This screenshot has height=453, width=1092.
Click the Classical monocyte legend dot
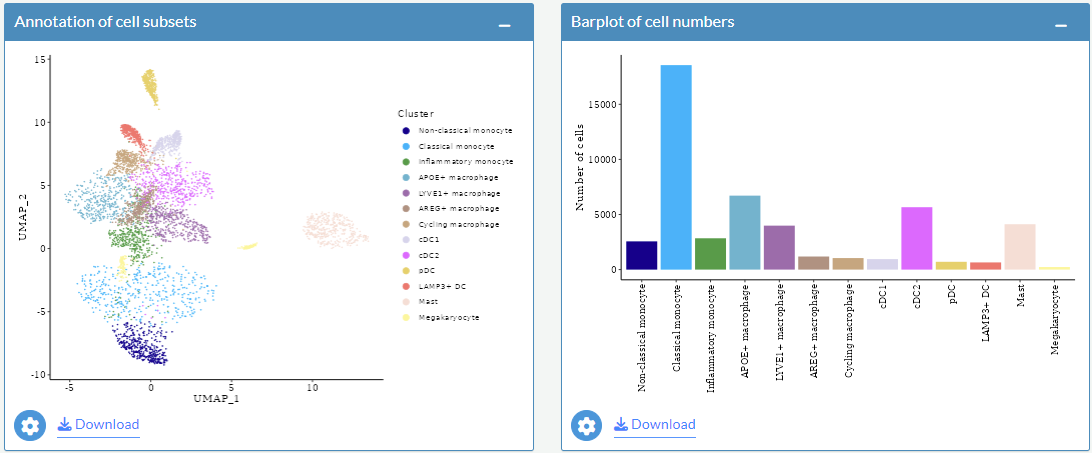pos(405,146)
